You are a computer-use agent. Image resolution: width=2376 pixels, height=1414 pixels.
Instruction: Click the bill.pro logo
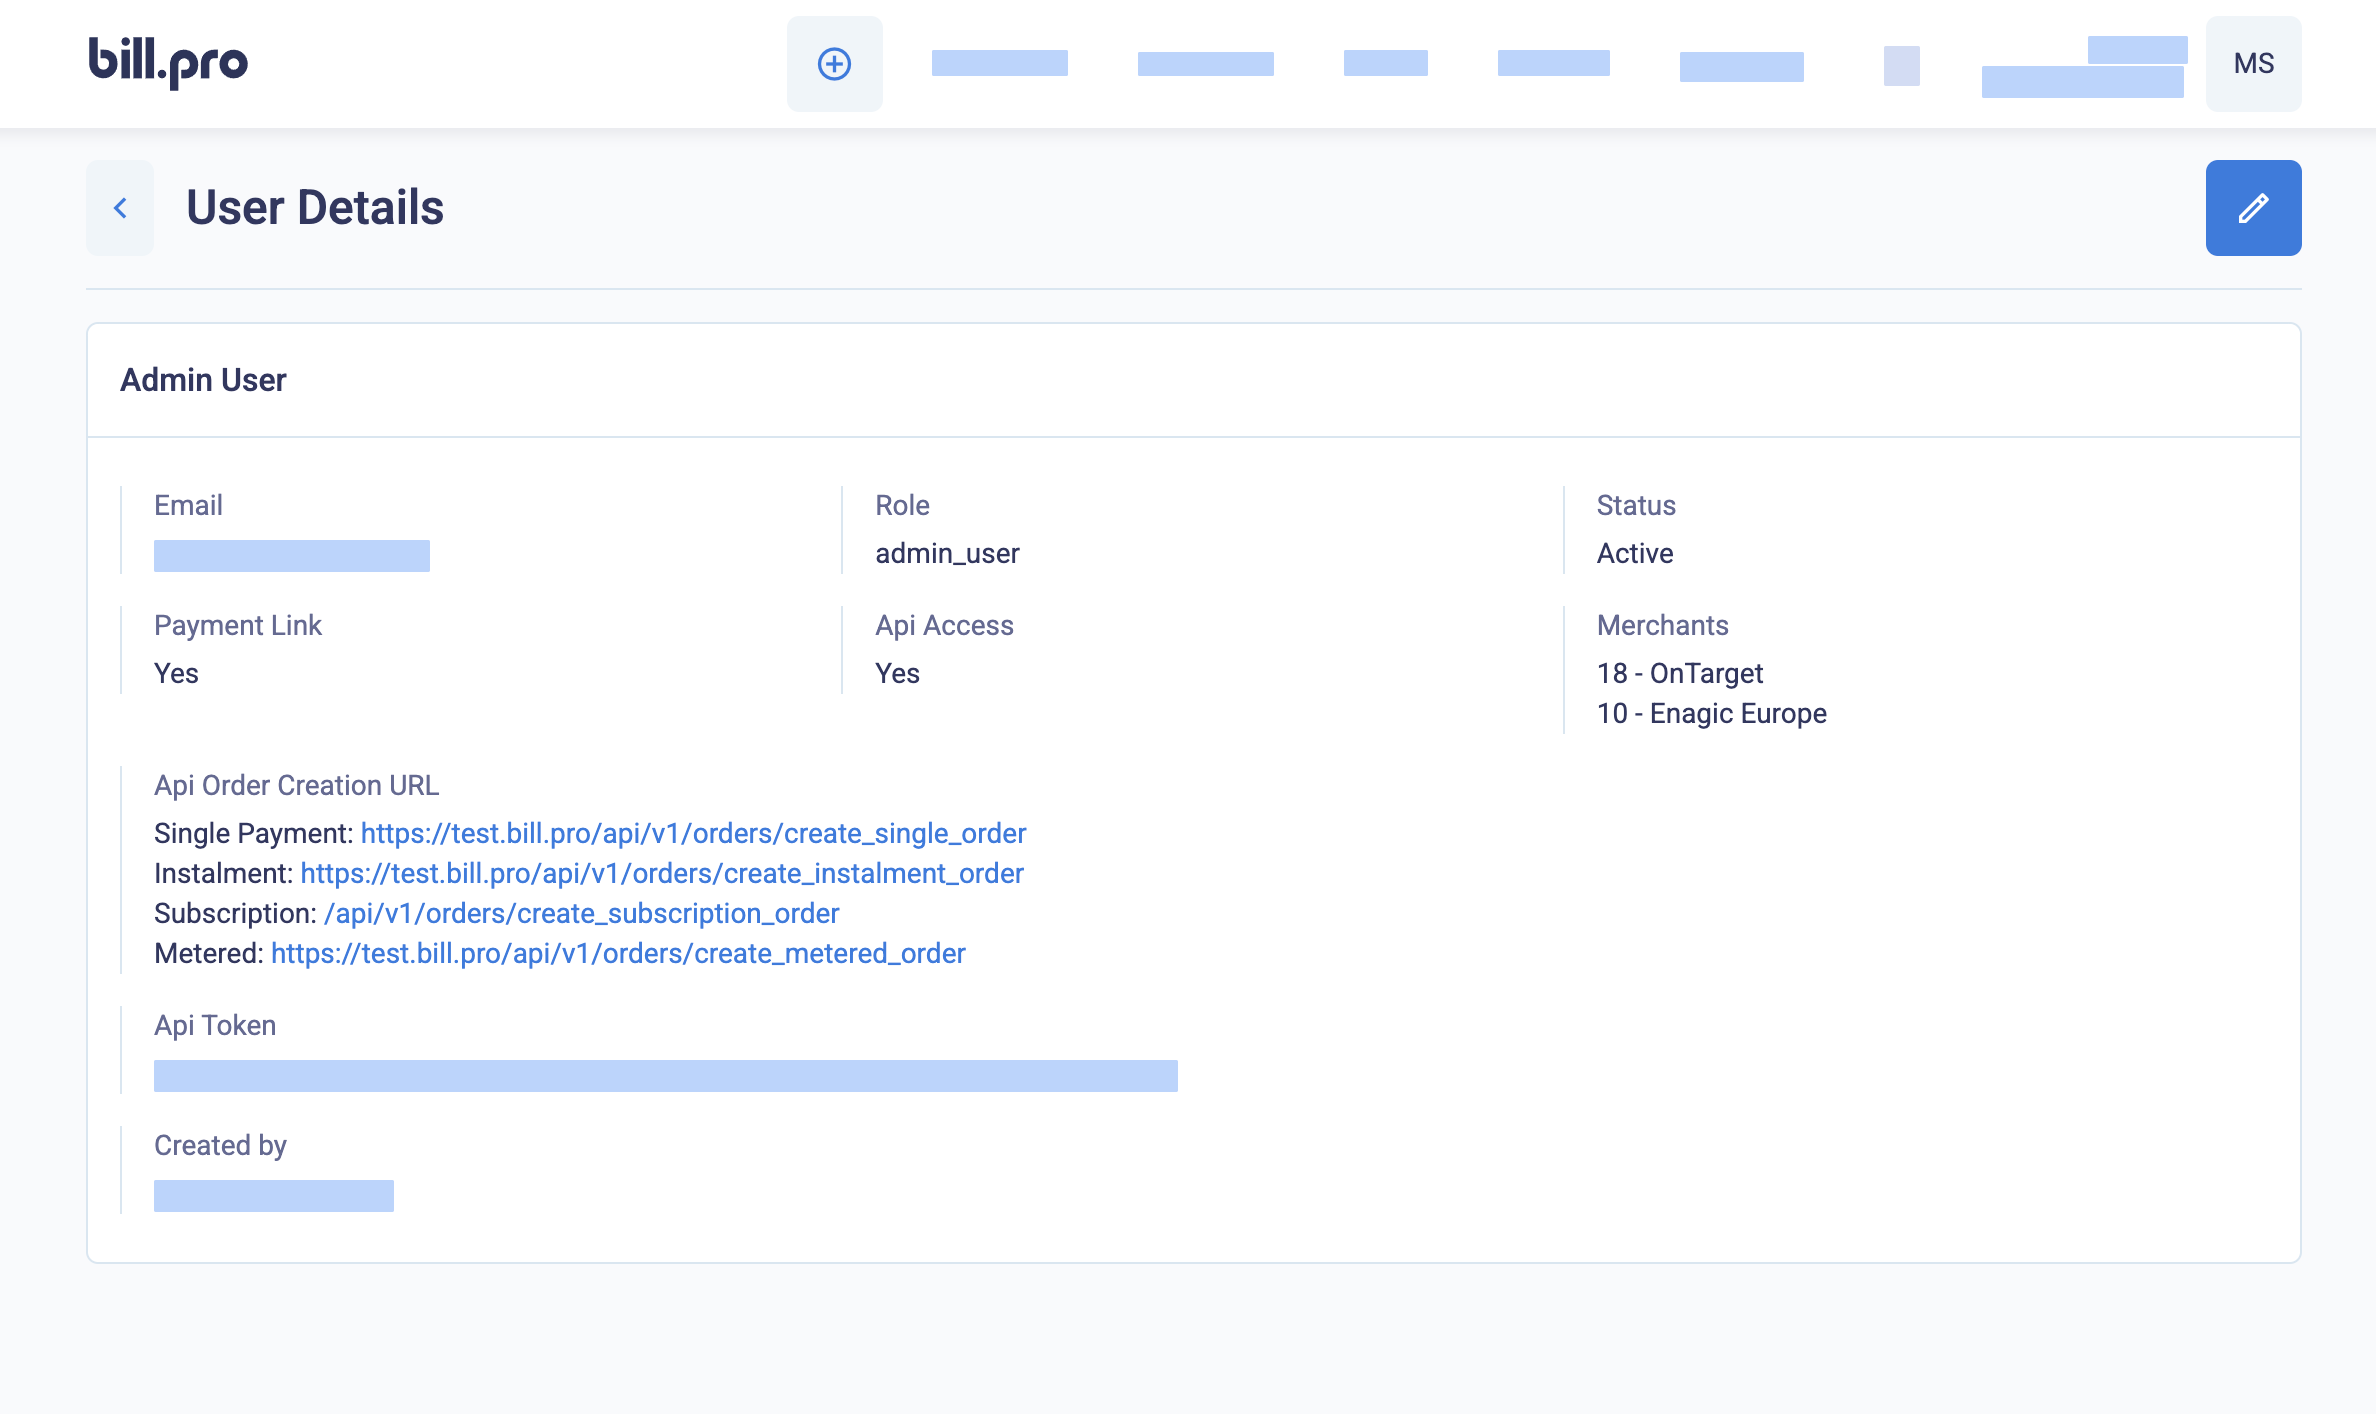coord(168,63)
